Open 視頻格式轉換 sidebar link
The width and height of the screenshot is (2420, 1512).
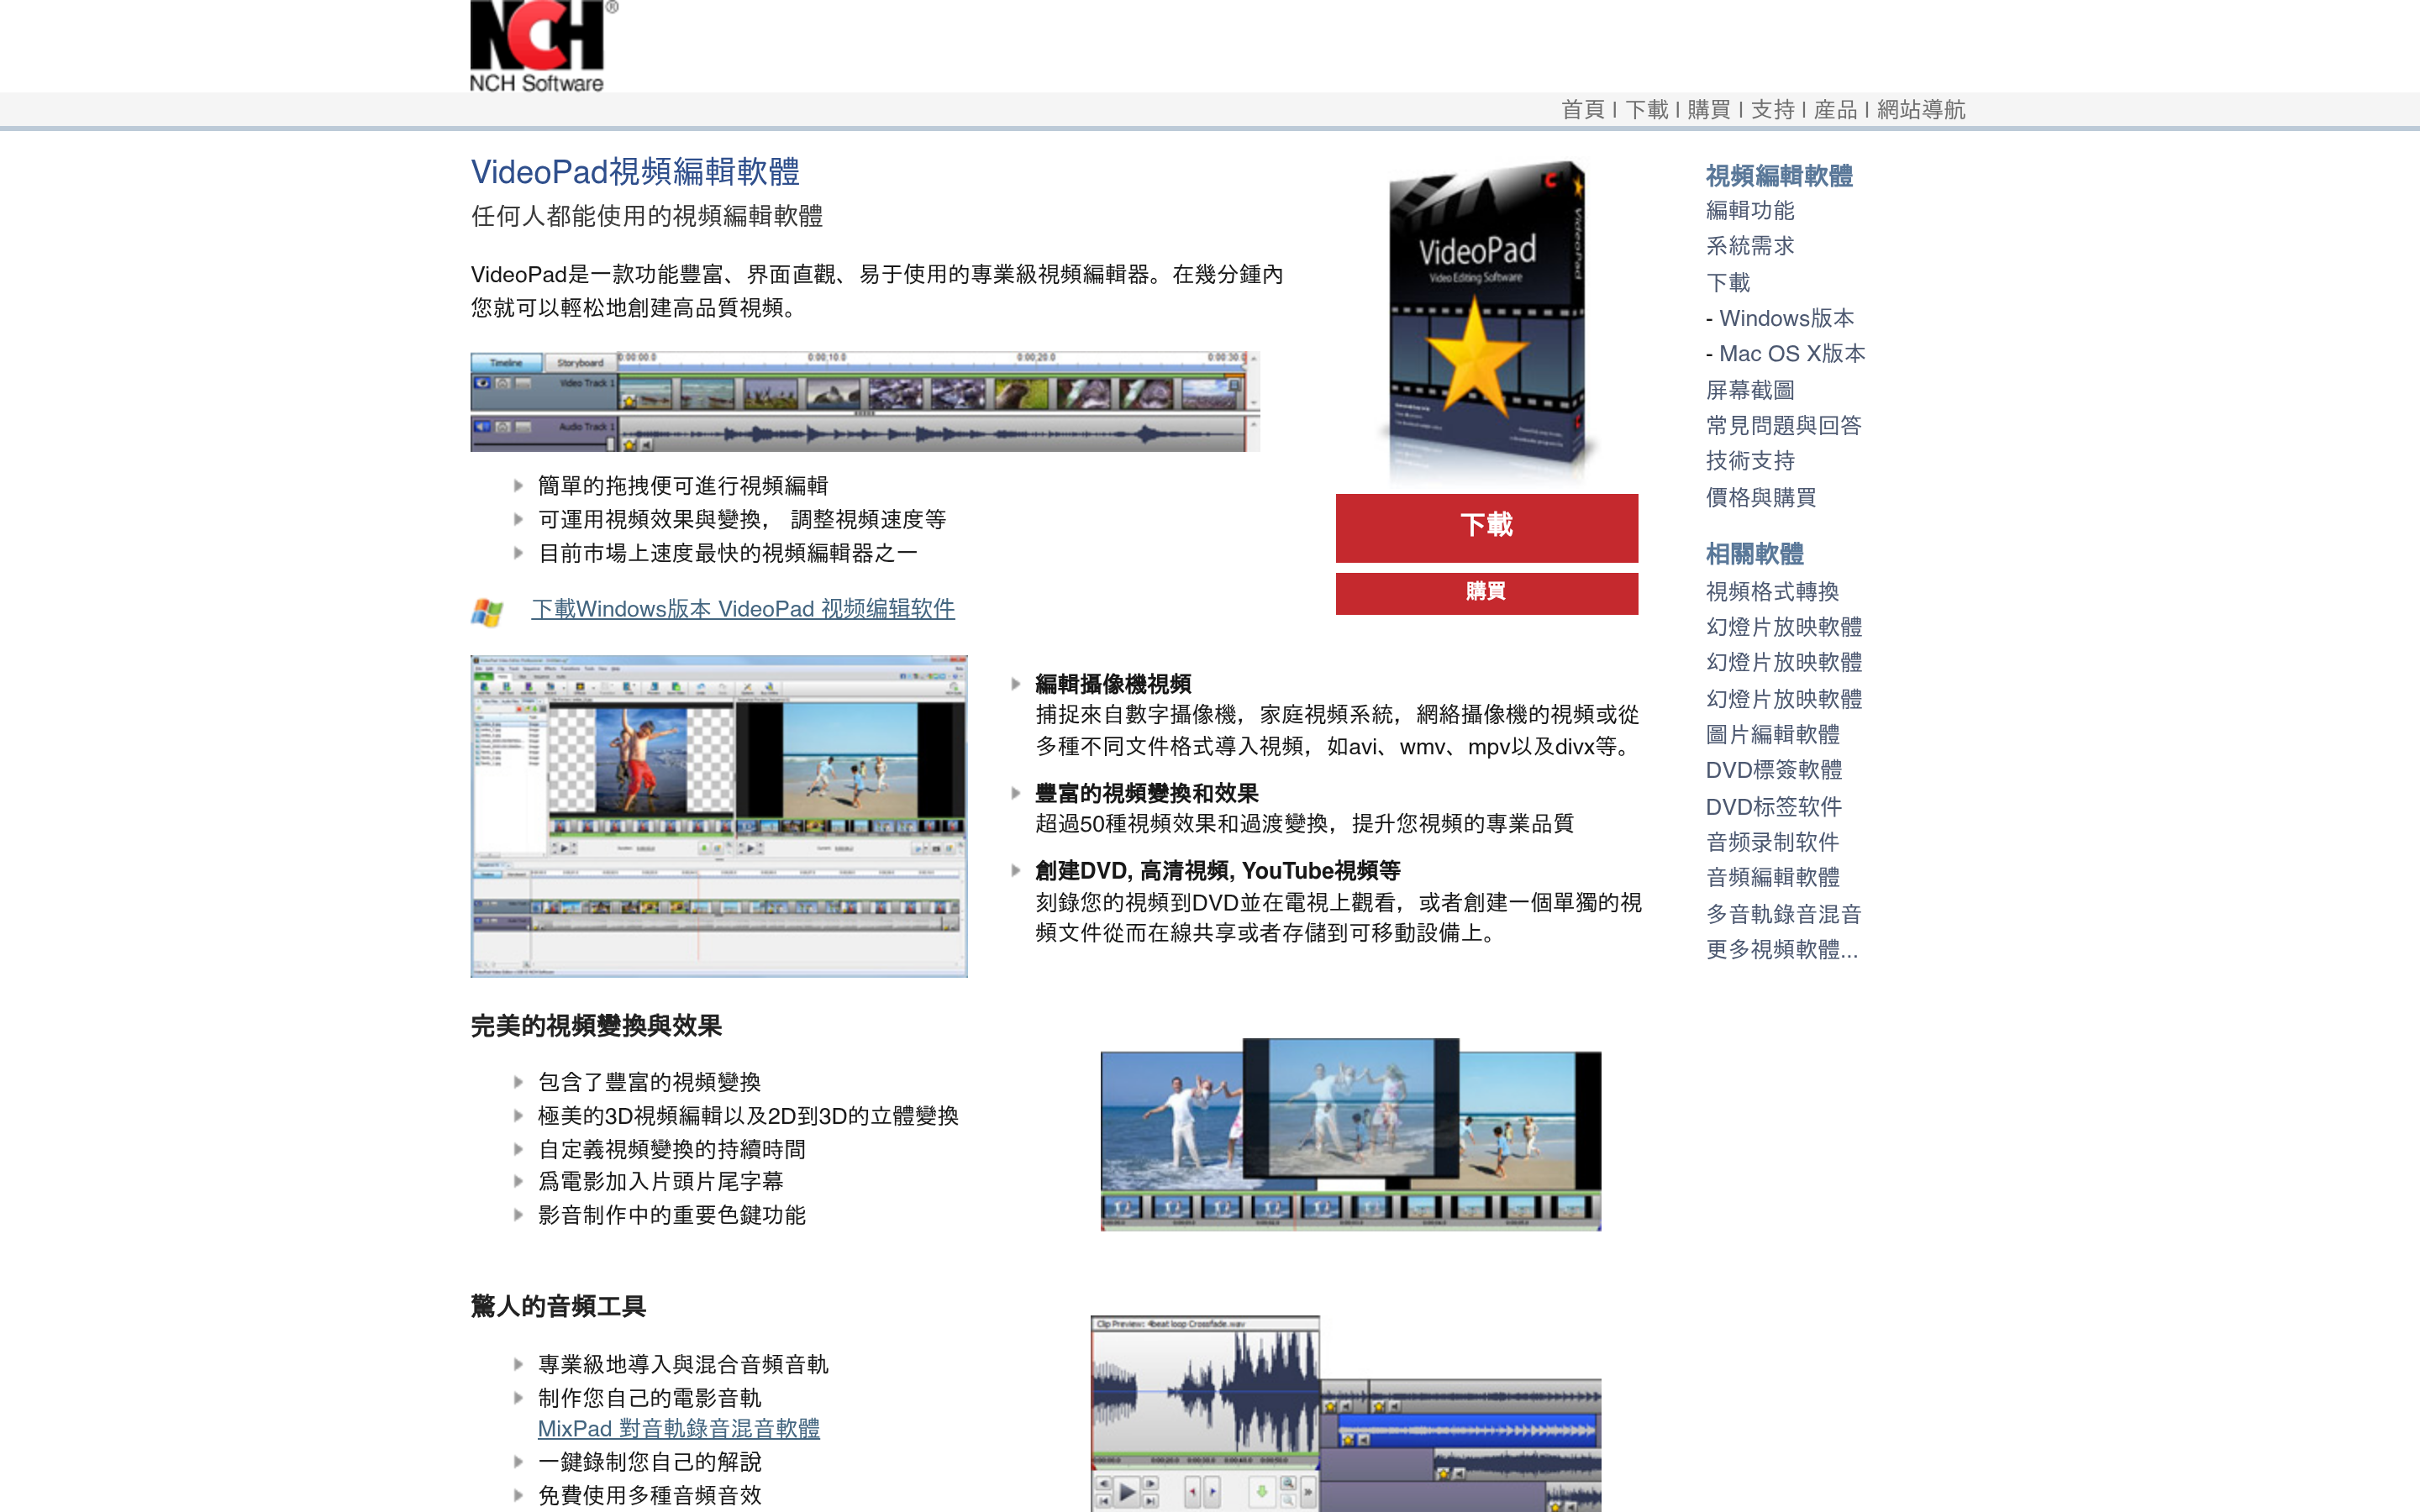(1772, 592)
